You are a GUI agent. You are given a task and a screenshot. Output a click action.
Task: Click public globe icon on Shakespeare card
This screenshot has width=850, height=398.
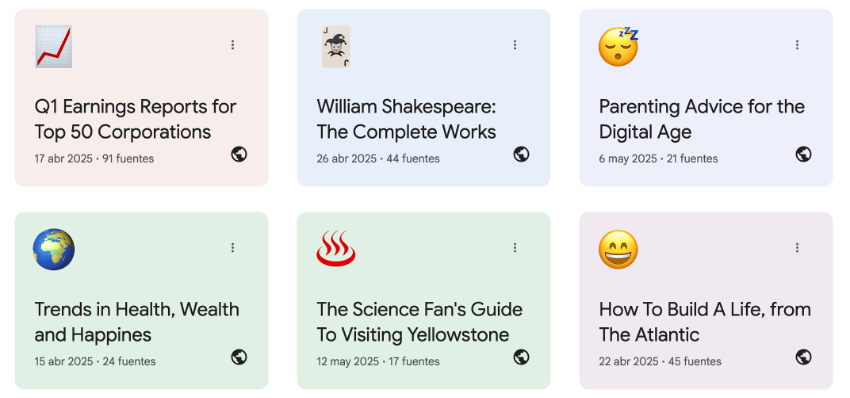point(521,155)
